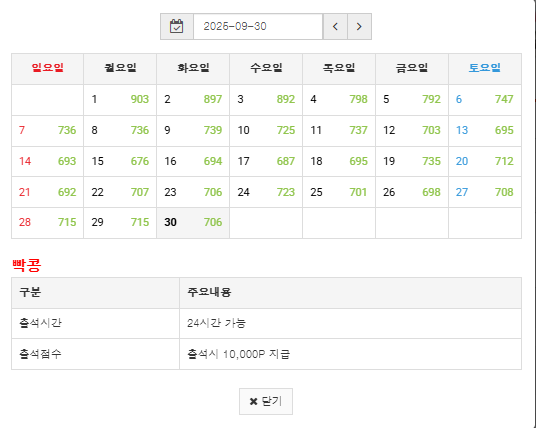Open the calendar picker icon

[x=177, y=27]
